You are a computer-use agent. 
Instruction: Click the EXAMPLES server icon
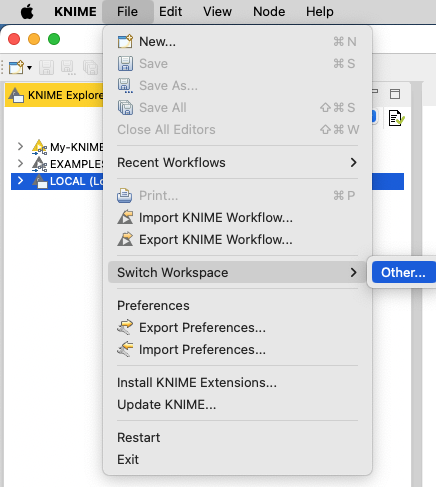[x=39, y=164]
